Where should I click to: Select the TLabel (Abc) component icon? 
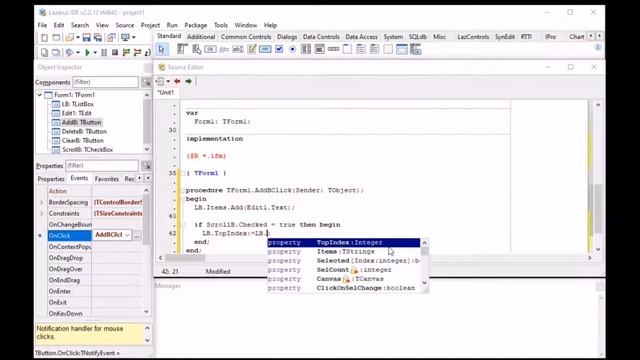(224, 49)
